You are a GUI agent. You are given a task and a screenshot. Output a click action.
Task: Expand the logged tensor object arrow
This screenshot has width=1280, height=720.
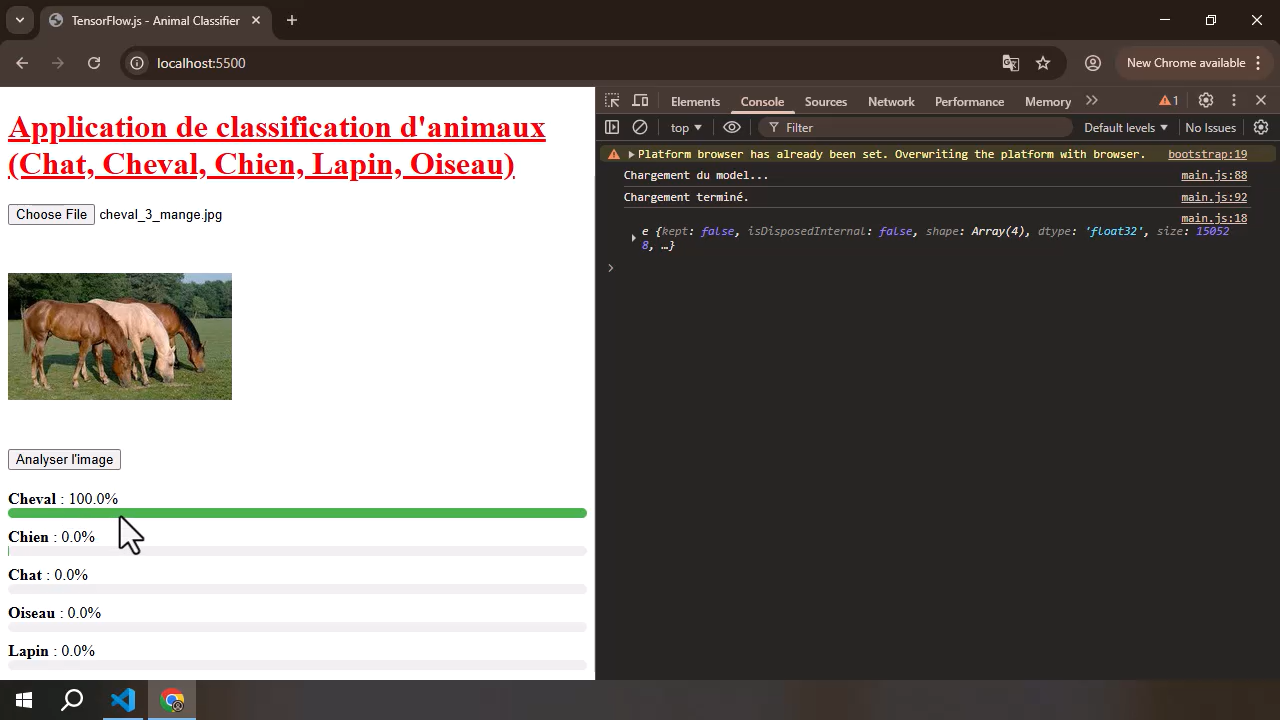tap(633, 238)
